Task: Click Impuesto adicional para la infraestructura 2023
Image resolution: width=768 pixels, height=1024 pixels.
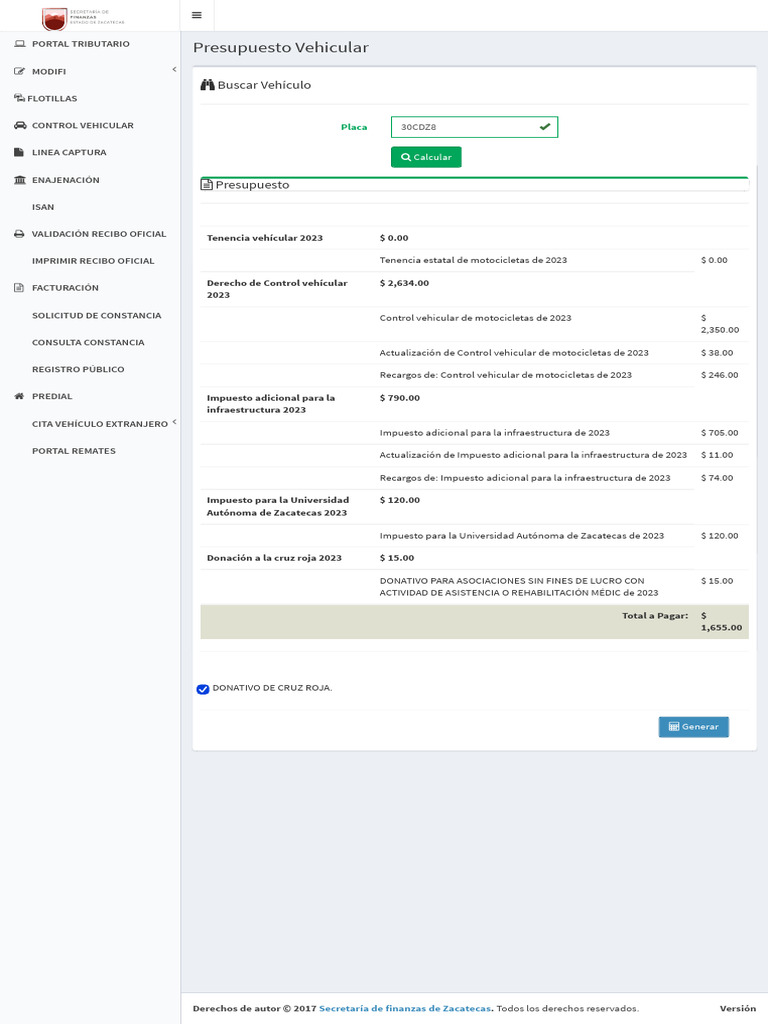Action: pos(271,404)
